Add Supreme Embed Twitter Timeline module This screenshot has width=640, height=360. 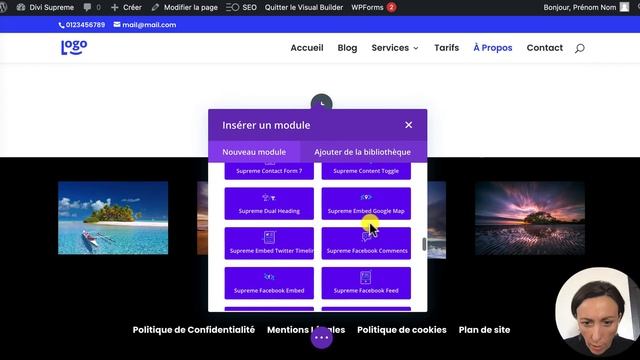269,243
